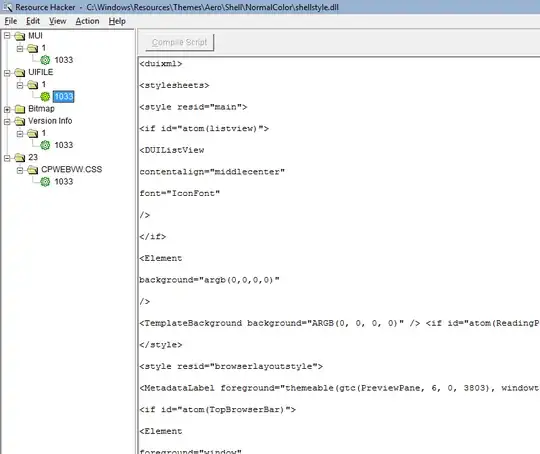Click the contentalign="middlecenter" line
The height and width of the screenshot is (454, 540).
[x=212, y=172]
